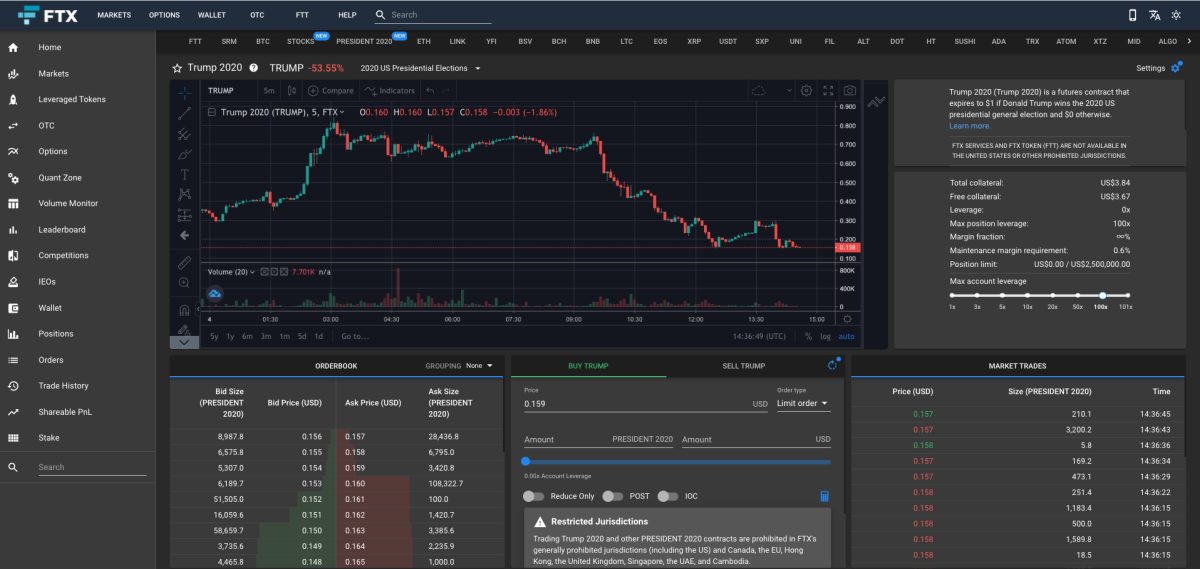
Task: Switch to the BUY TRUMP tab
Action: (588, 366)
